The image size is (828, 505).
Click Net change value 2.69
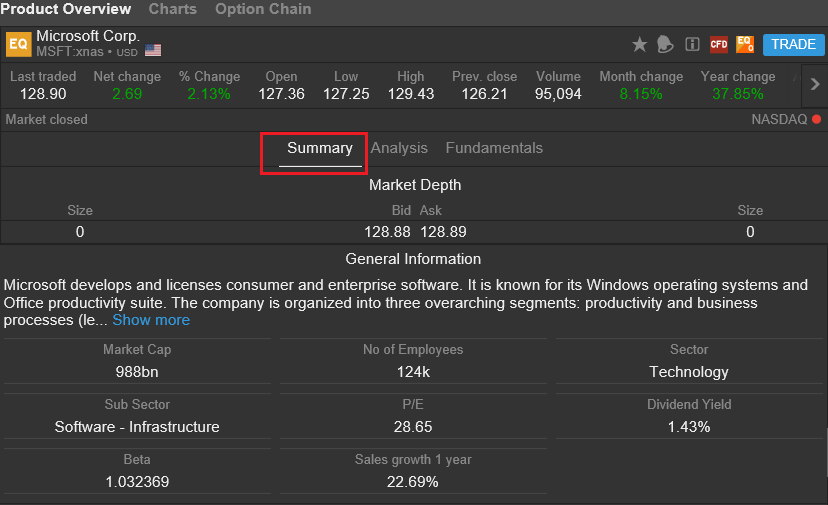click(127, 94)
